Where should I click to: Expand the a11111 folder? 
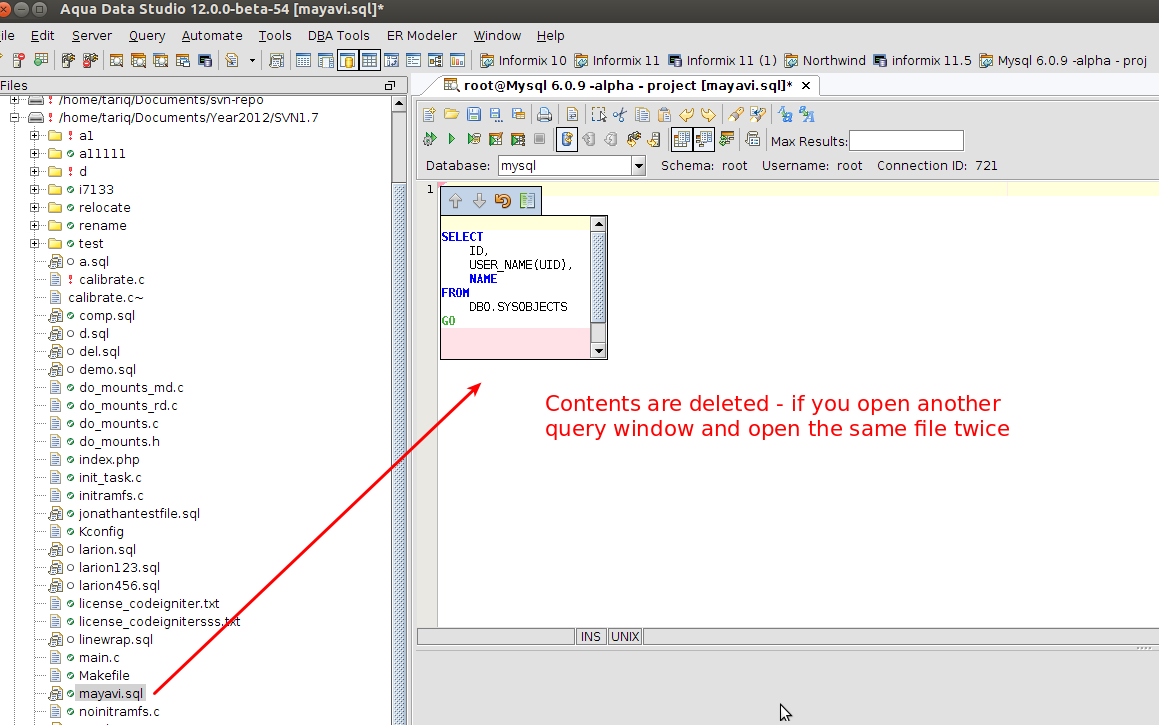click(x=34, y=154)
